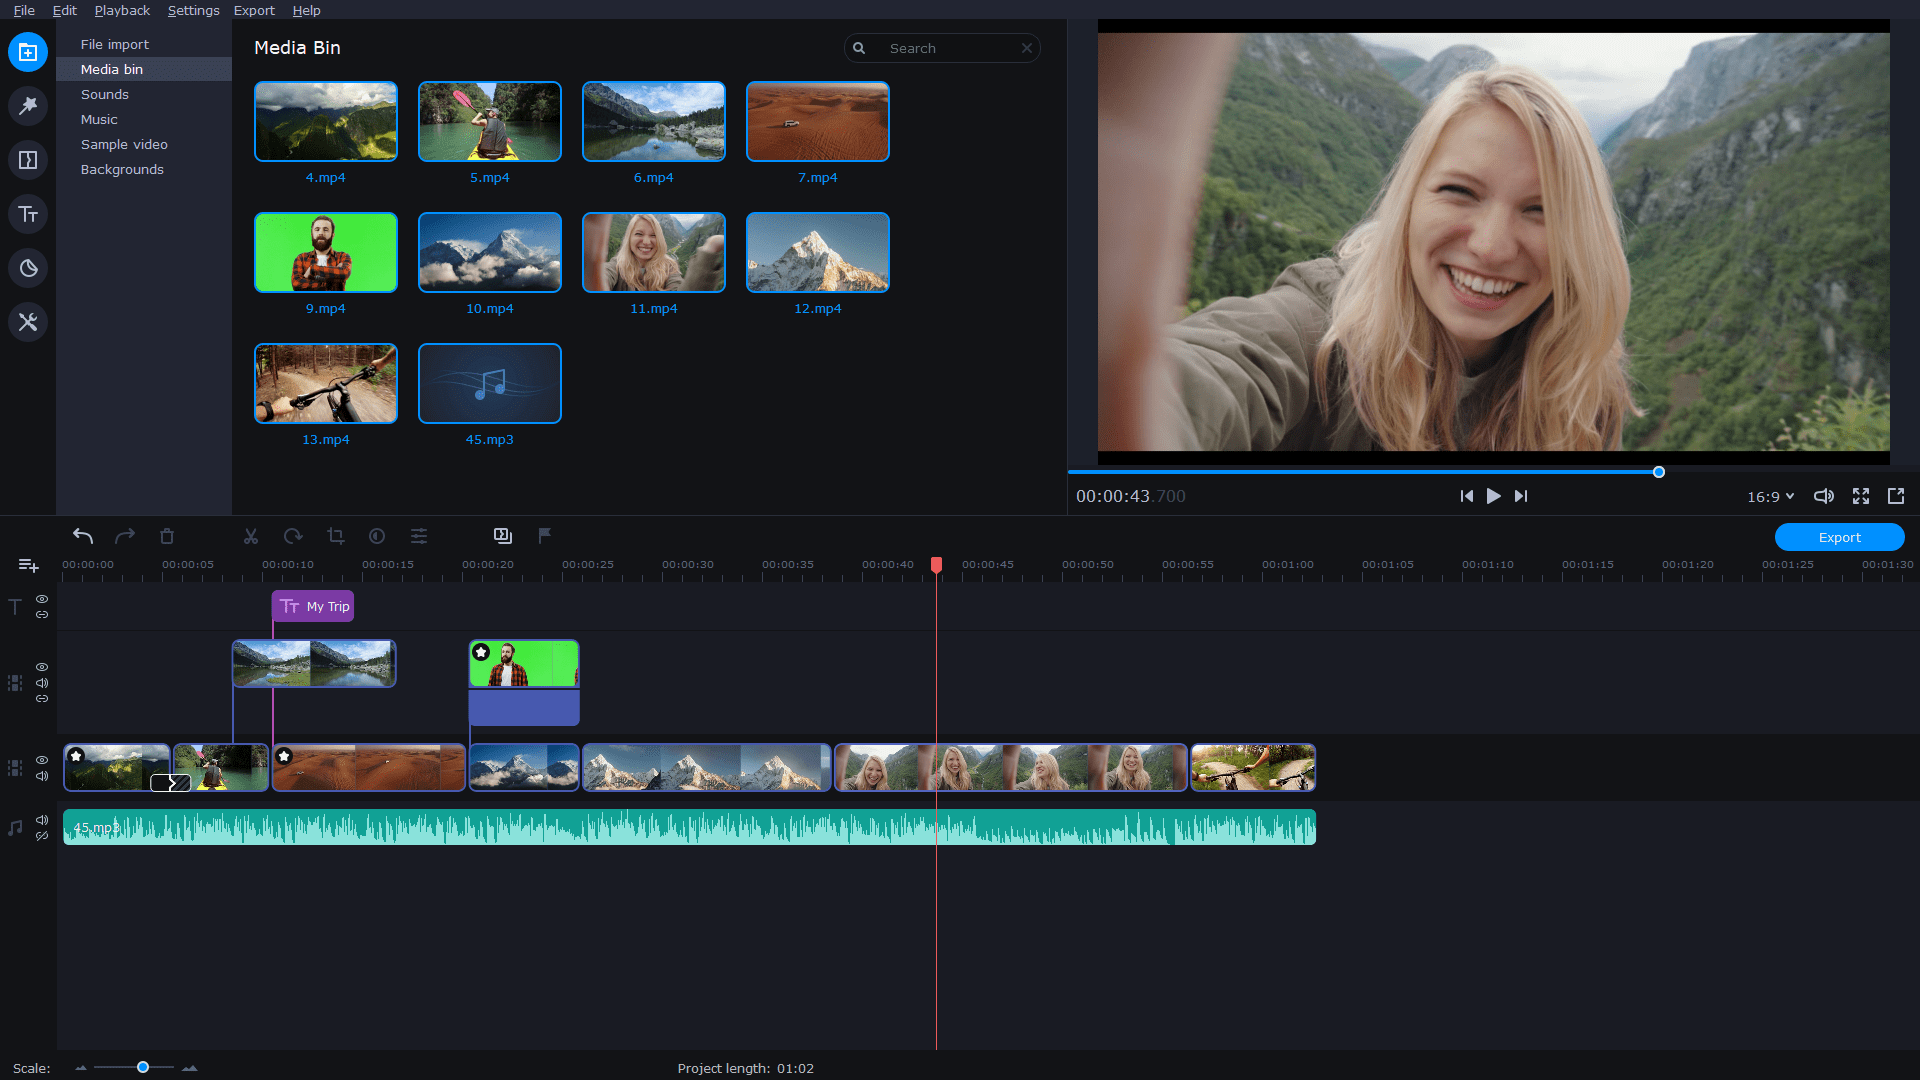Click File Import in sidebar
This screenshot has height=1080, width=1920.
pos(113,45)
